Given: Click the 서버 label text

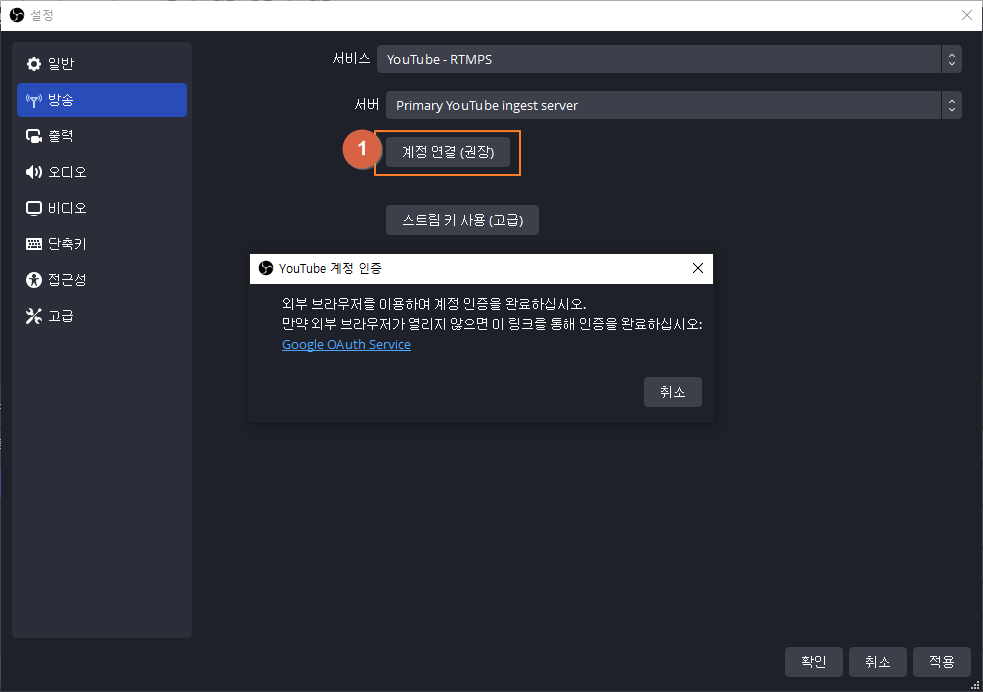Looking at the screenshot, I should pyautogui.click(x=367, y=105).
